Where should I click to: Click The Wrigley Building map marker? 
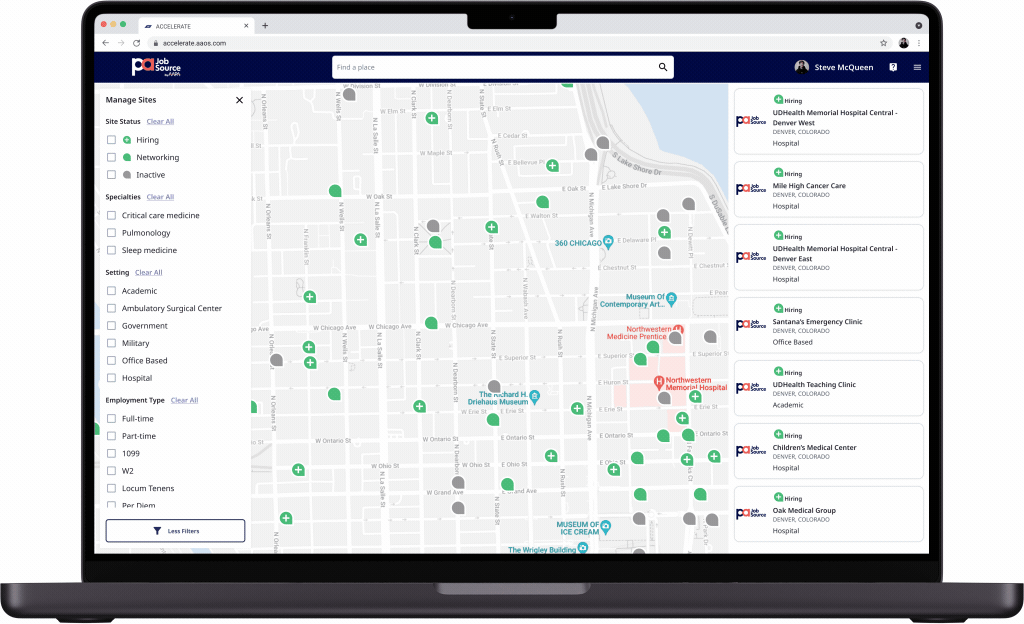[583, 548]
